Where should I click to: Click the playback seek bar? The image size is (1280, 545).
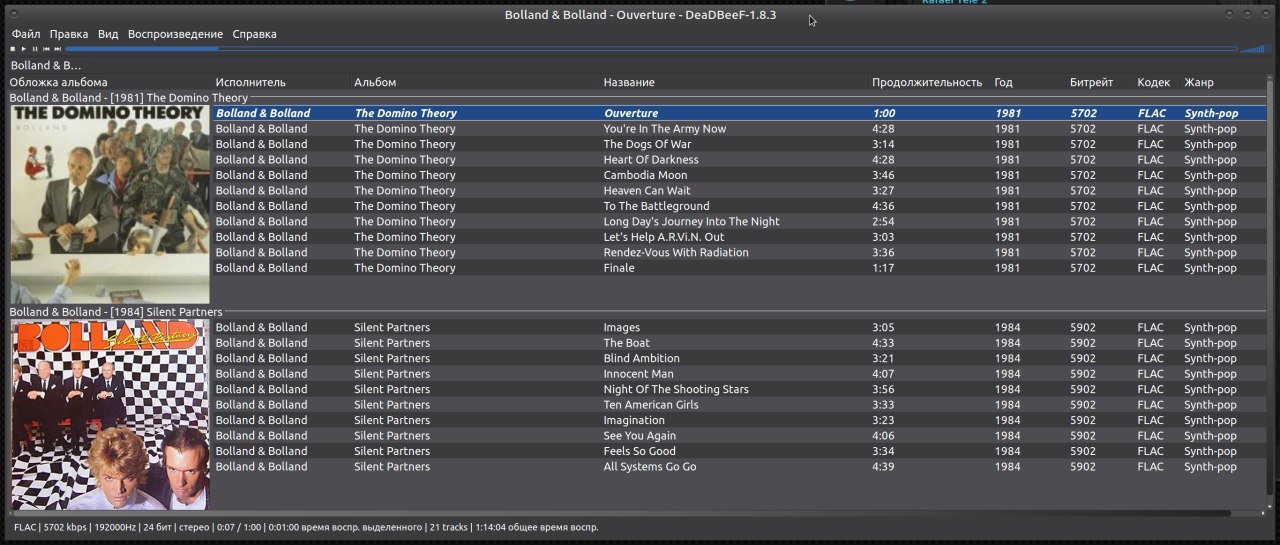coord(651,48)
